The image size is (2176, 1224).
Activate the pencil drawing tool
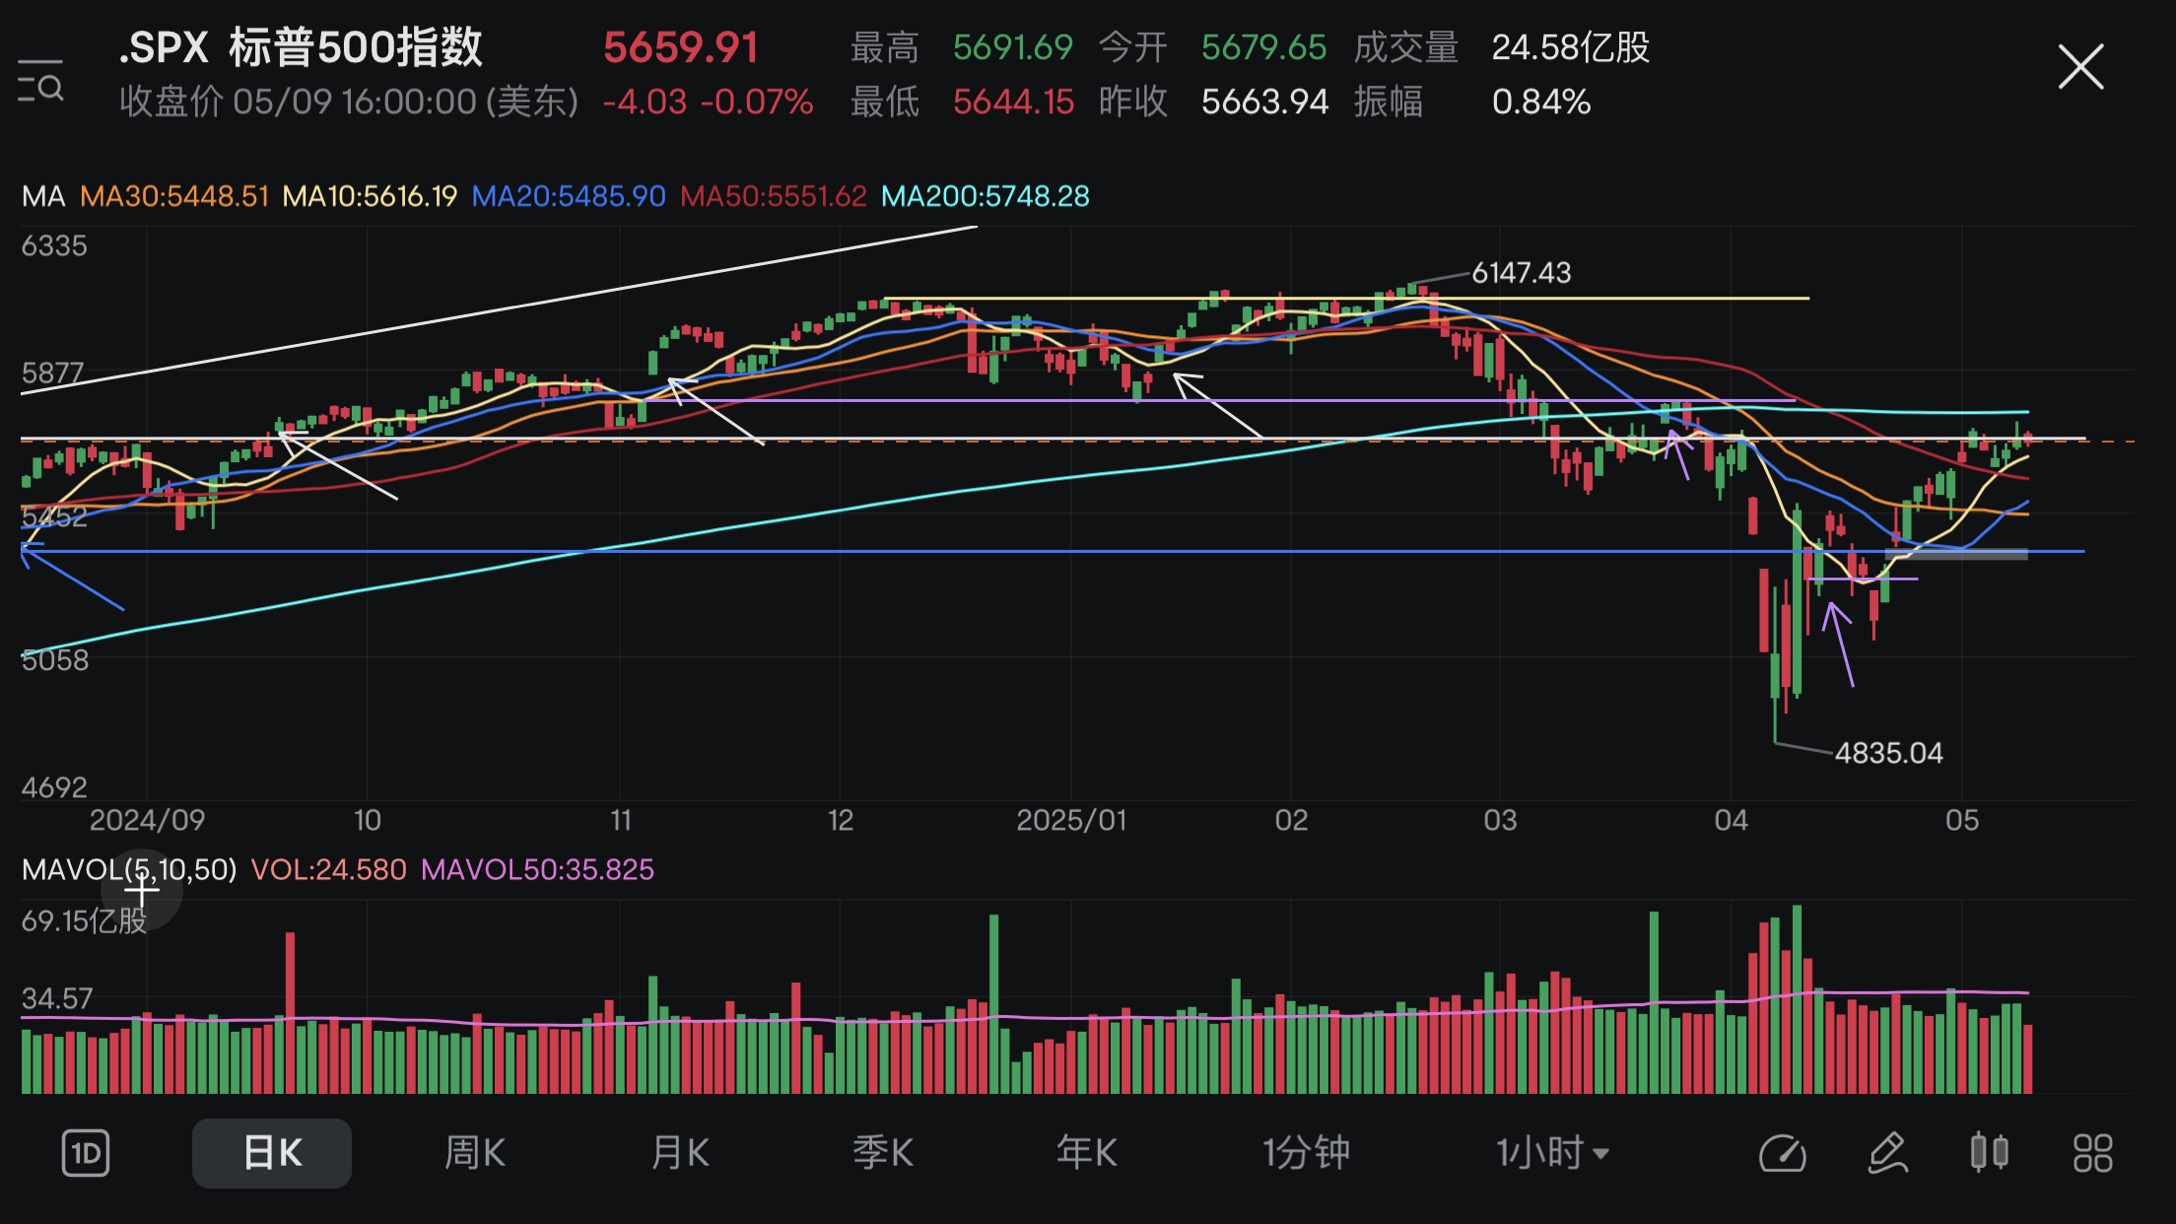[1888, 1153]
